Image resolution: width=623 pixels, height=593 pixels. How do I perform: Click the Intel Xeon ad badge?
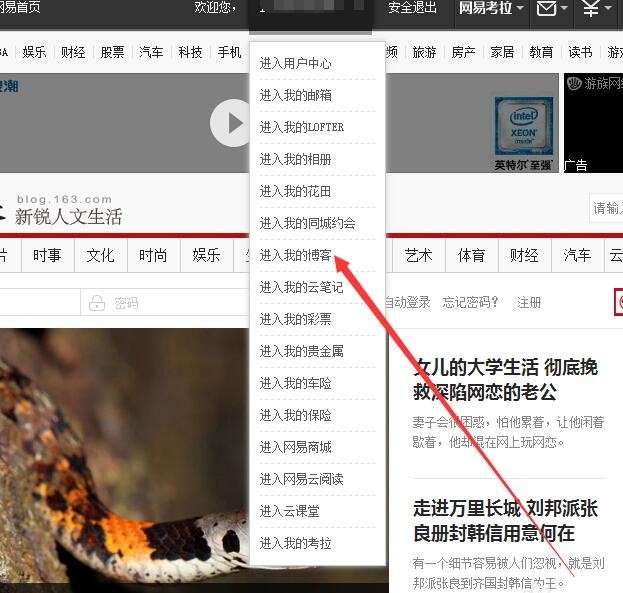click(x=523, y=126)
